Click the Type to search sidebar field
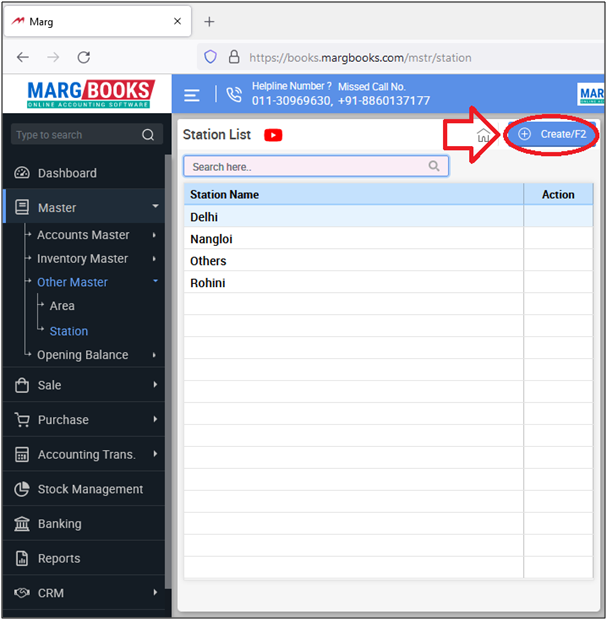 pyautogui.click(x=87, y=135)
